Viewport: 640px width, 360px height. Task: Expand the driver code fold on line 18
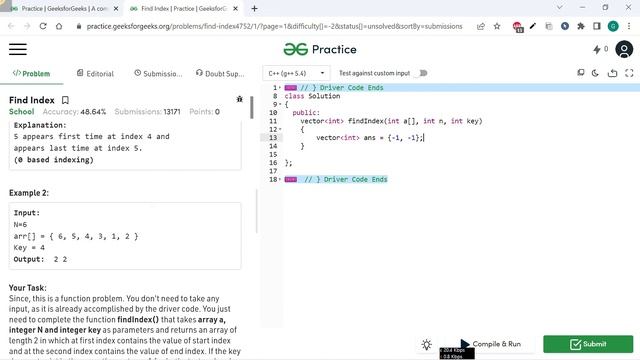[x=280, y=180]
